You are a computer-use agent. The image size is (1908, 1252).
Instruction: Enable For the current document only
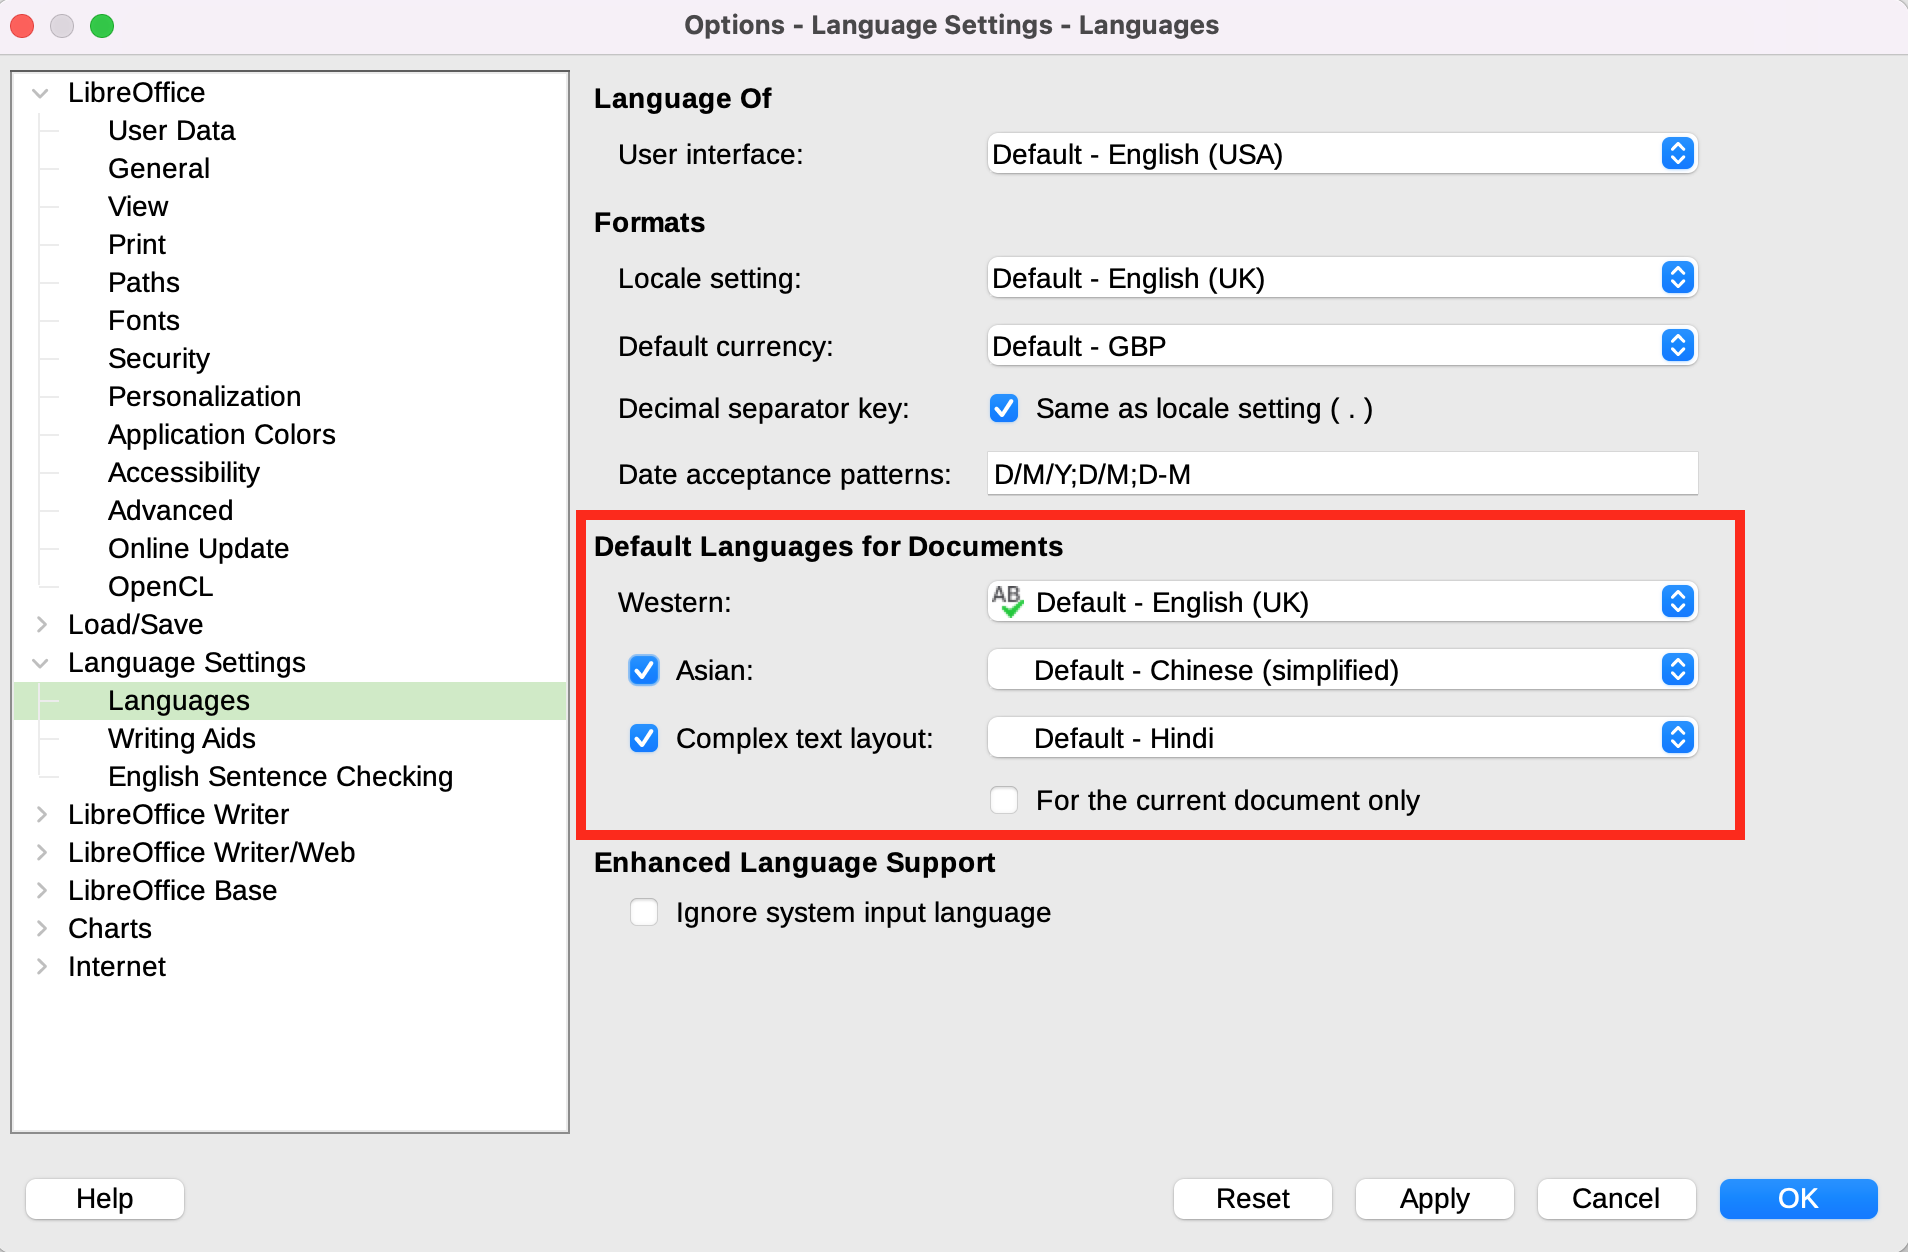tap(1004, 800)
